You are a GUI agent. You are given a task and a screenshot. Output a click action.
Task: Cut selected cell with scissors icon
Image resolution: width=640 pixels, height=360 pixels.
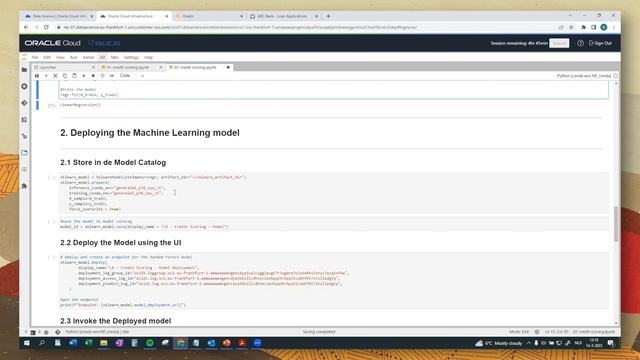[56, 76]
